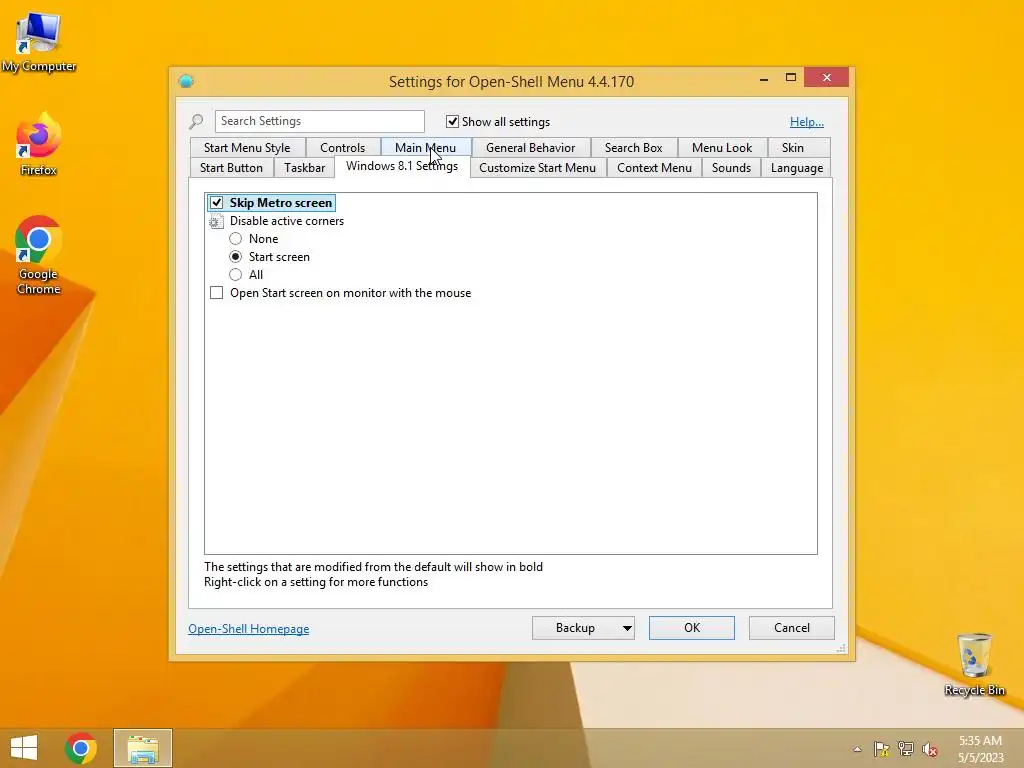This screenshot has width=1024, height=768.
Task: Minimize the Open-Shell settings window
Action: click(763, 79)
